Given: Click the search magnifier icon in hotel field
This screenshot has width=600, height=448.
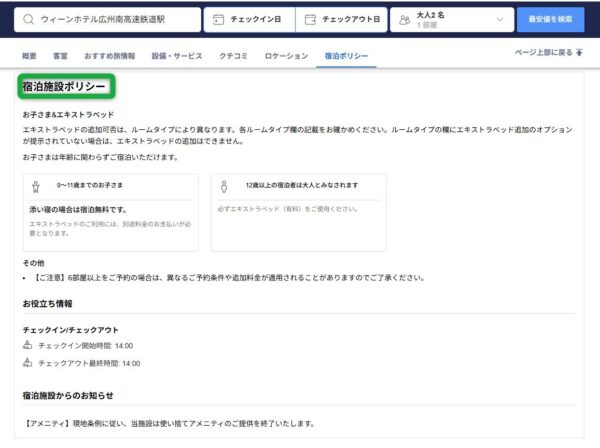Looking at the screenshot, I should click(27, 20).
